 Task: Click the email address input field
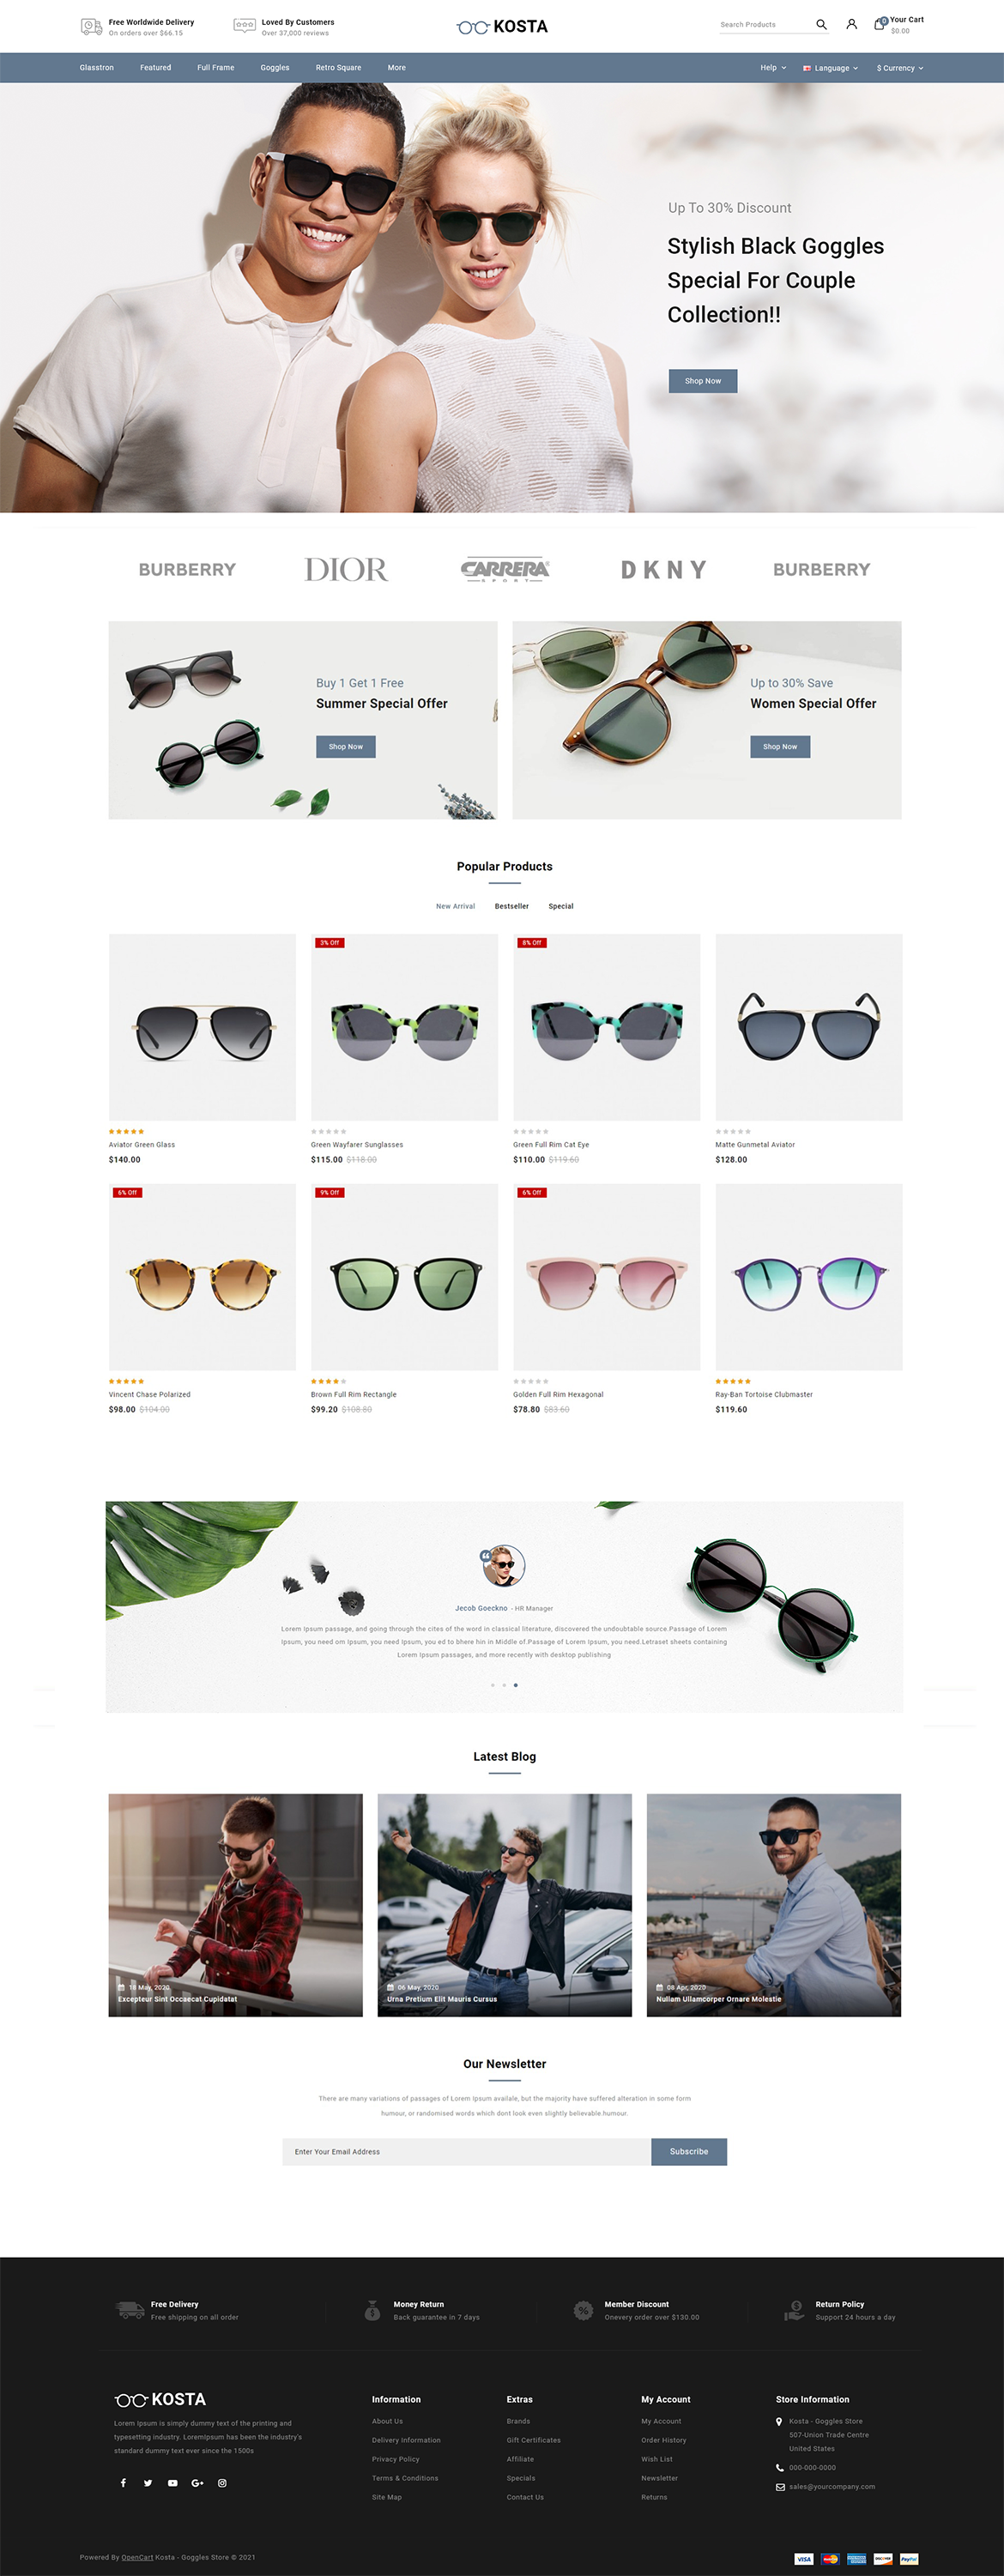coord(467,2151)
